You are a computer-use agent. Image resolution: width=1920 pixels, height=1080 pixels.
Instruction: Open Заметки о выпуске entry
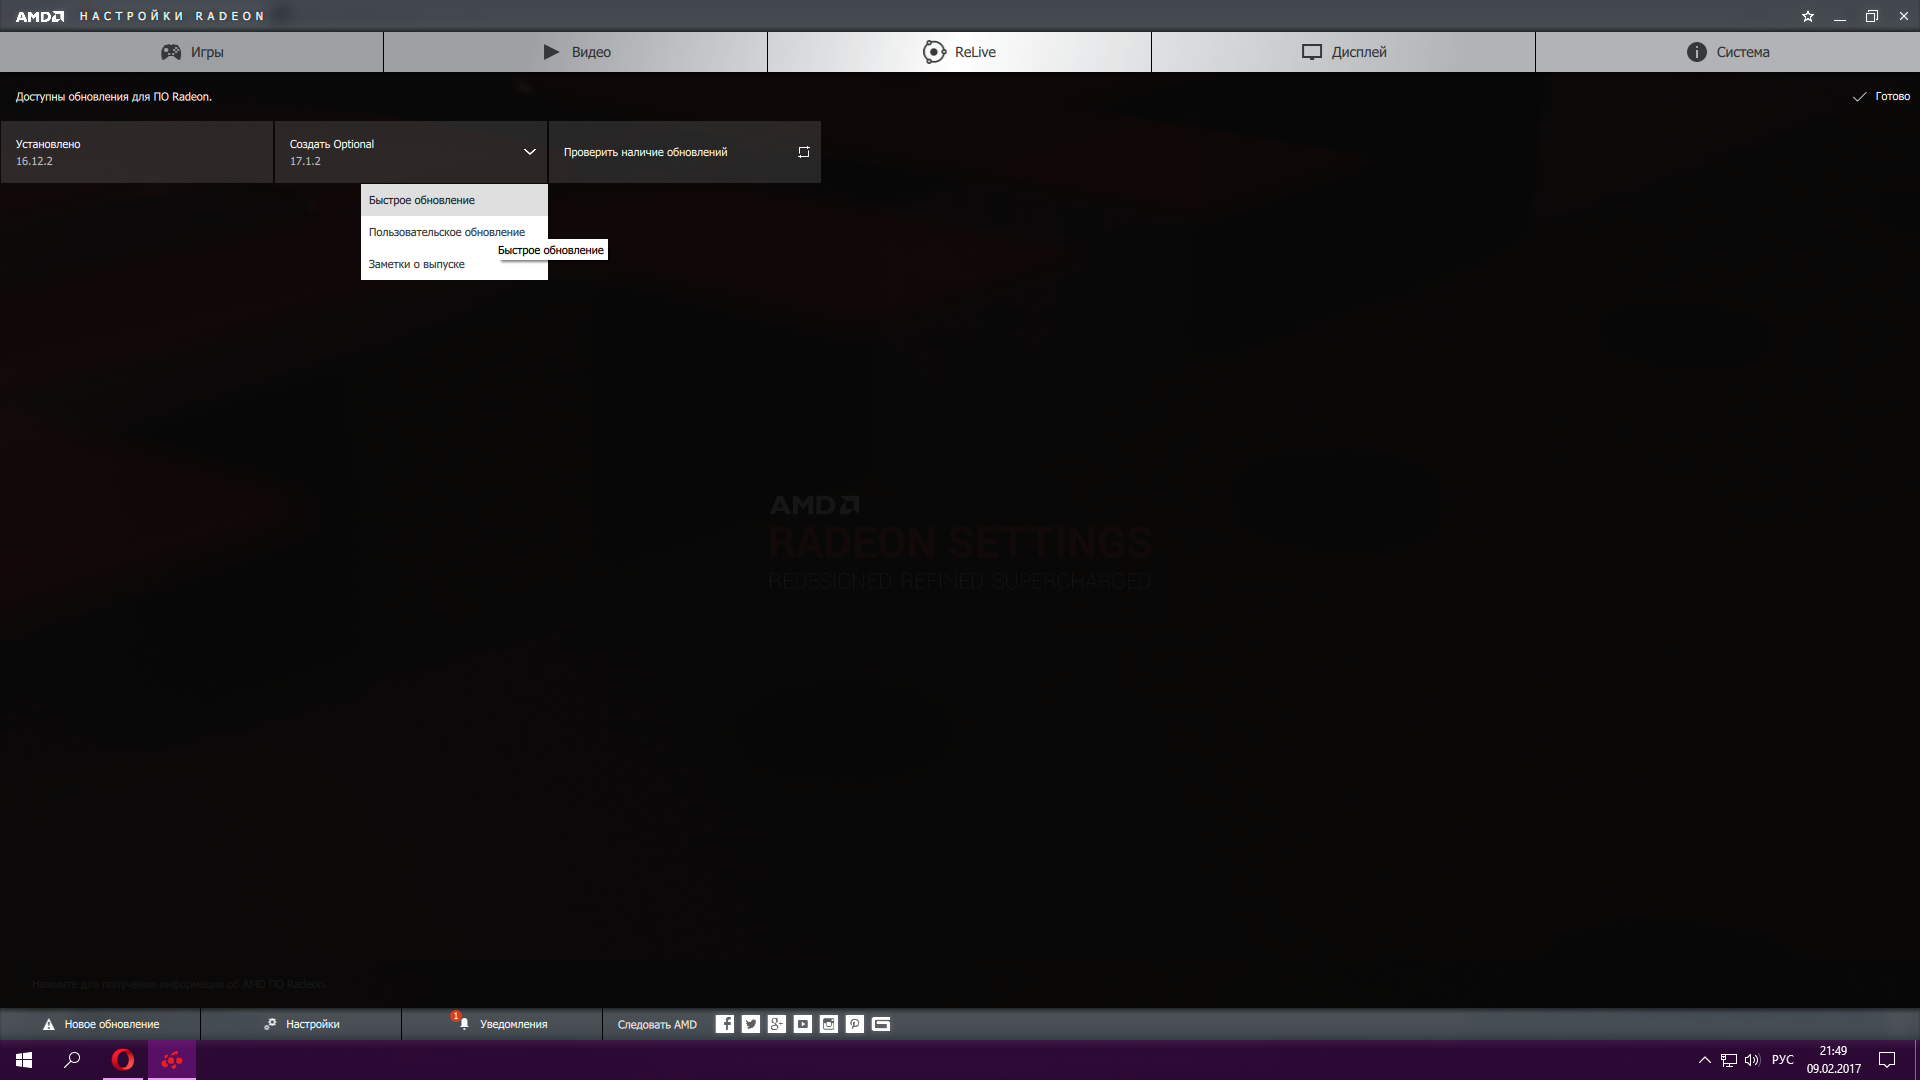pos(417,264)
